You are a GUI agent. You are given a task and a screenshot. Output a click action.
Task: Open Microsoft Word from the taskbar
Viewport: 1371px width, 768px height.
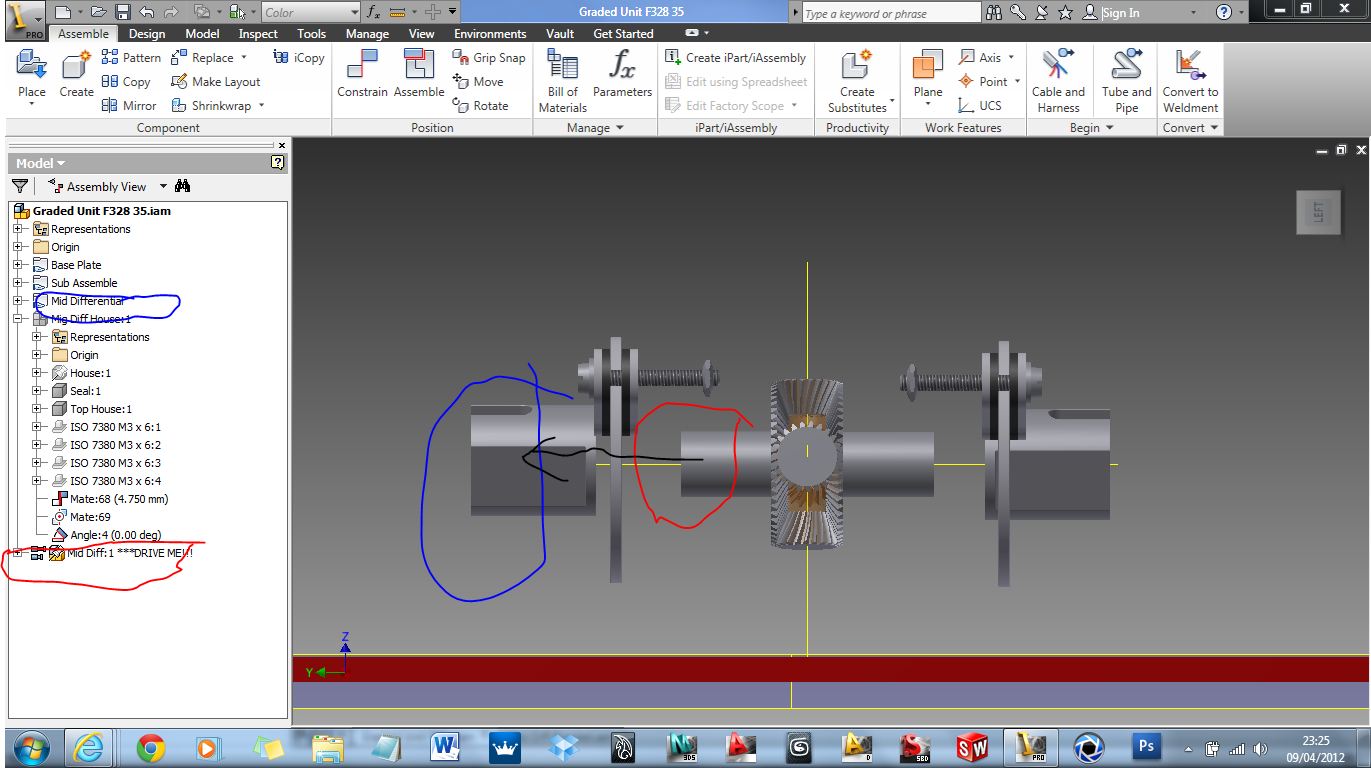(445, 747)
